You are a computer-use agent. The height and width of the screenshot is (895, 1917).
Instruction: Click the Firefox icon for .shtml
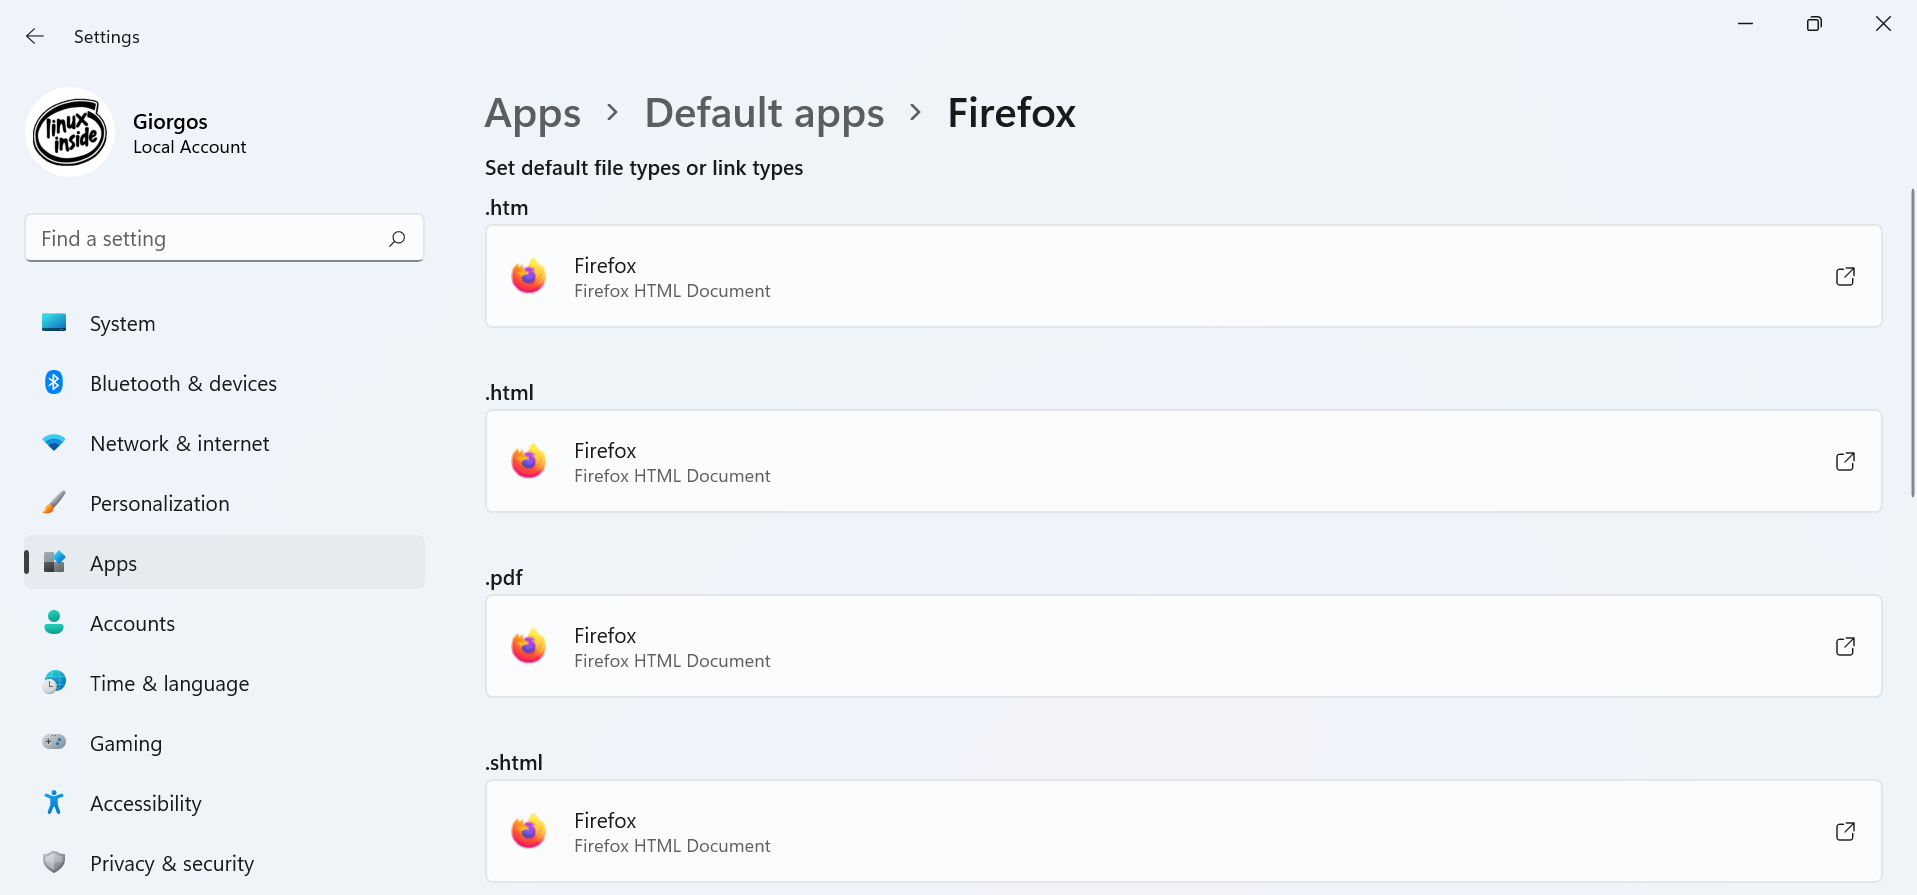pos(529,831)
